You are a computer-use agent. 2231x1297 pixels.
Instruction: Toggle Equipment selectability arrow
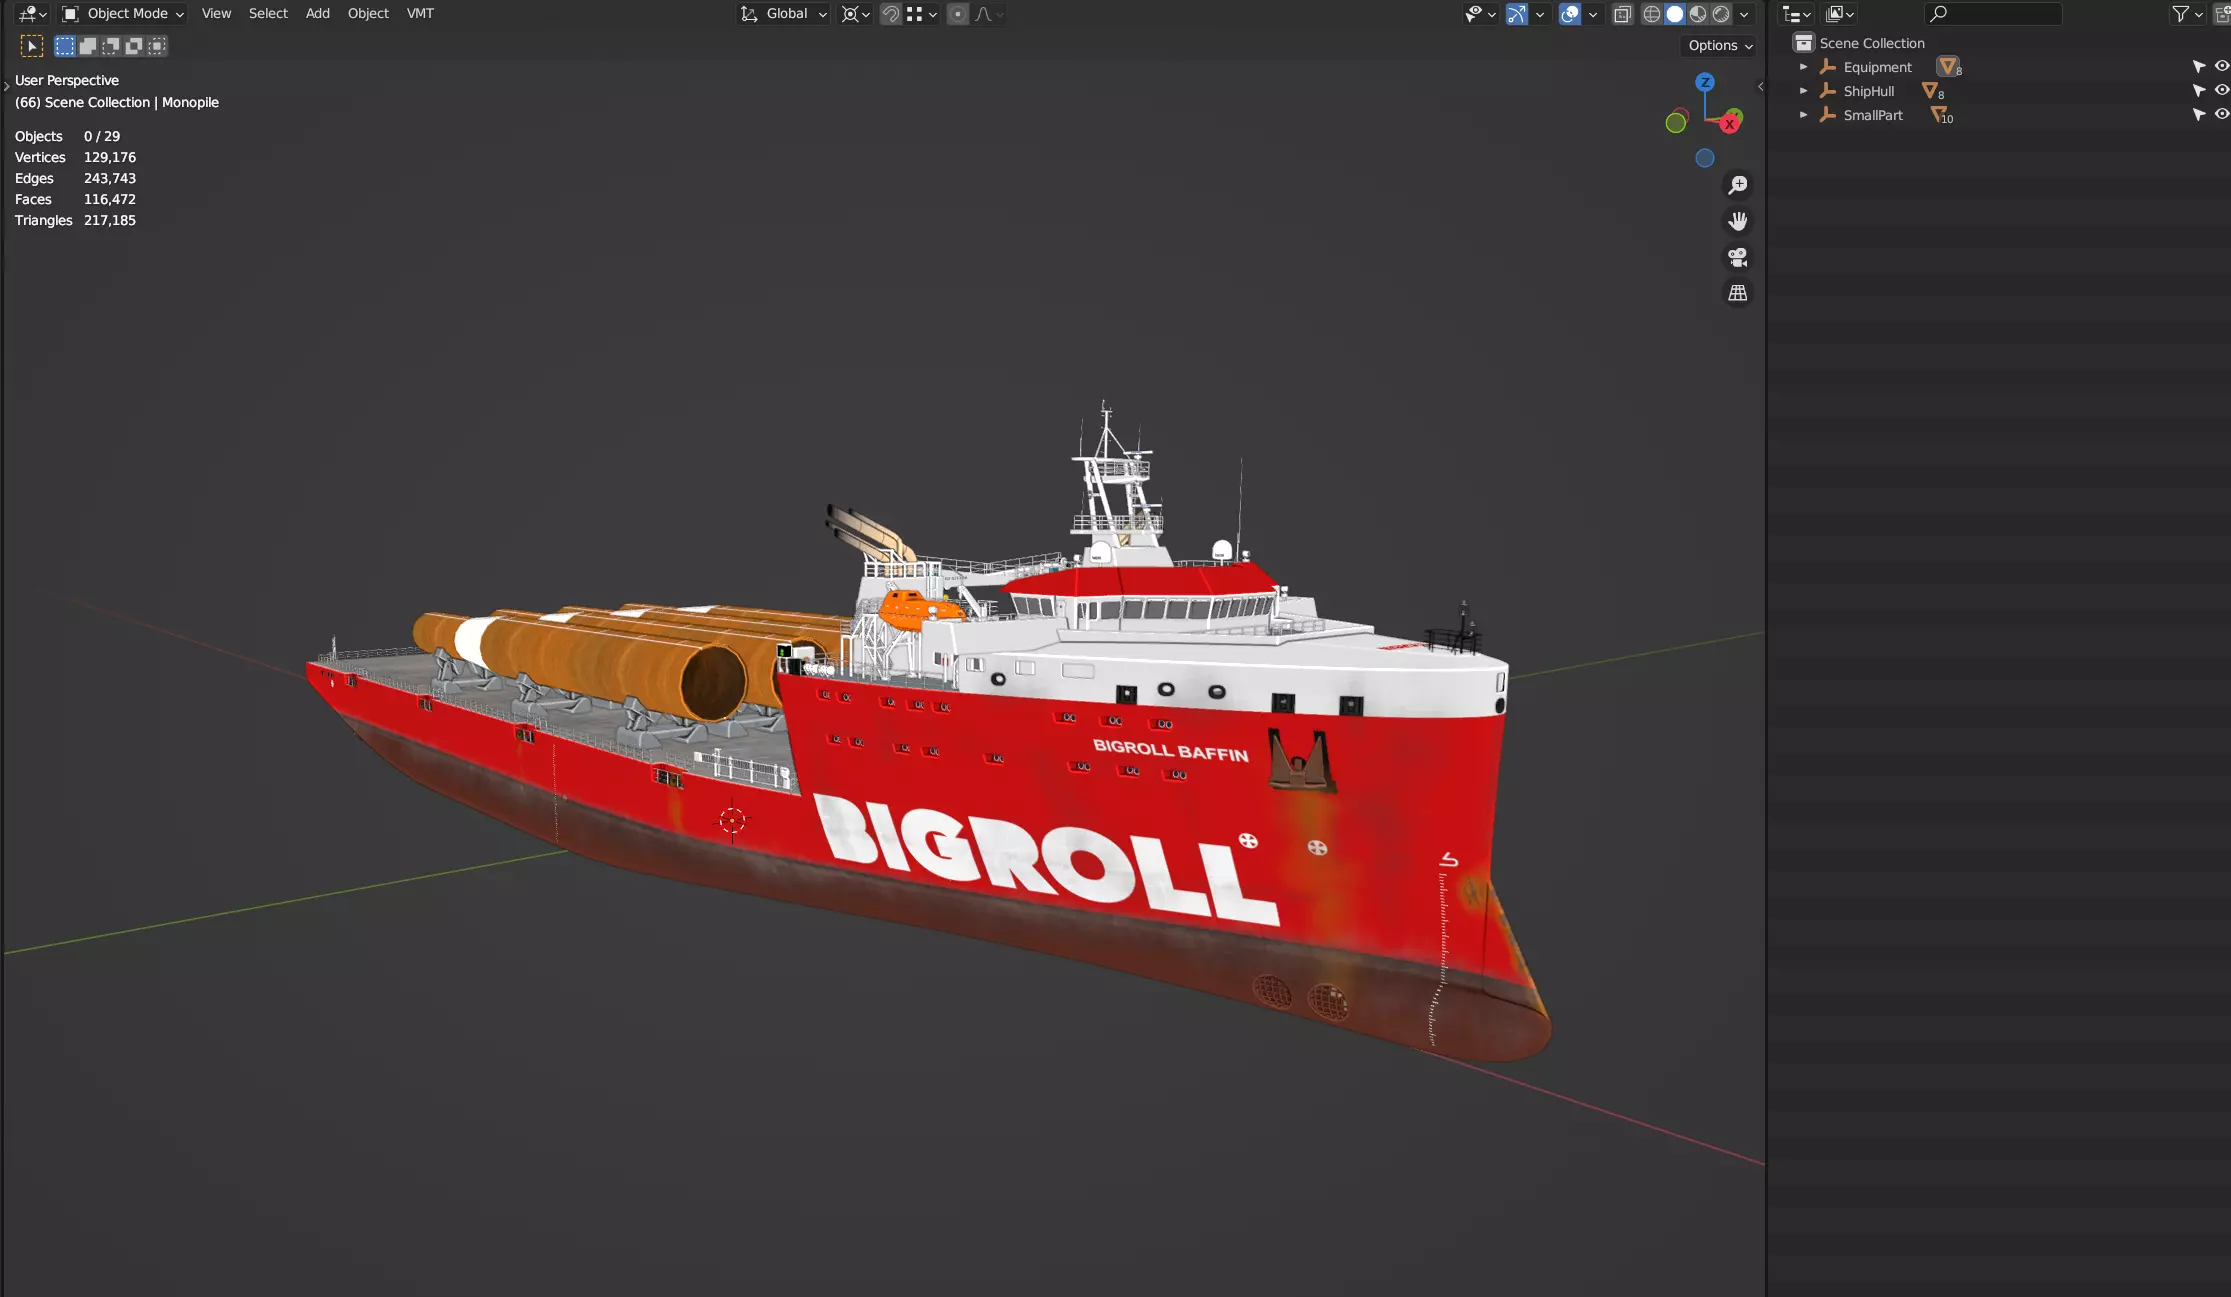[x=2198, y=67]
